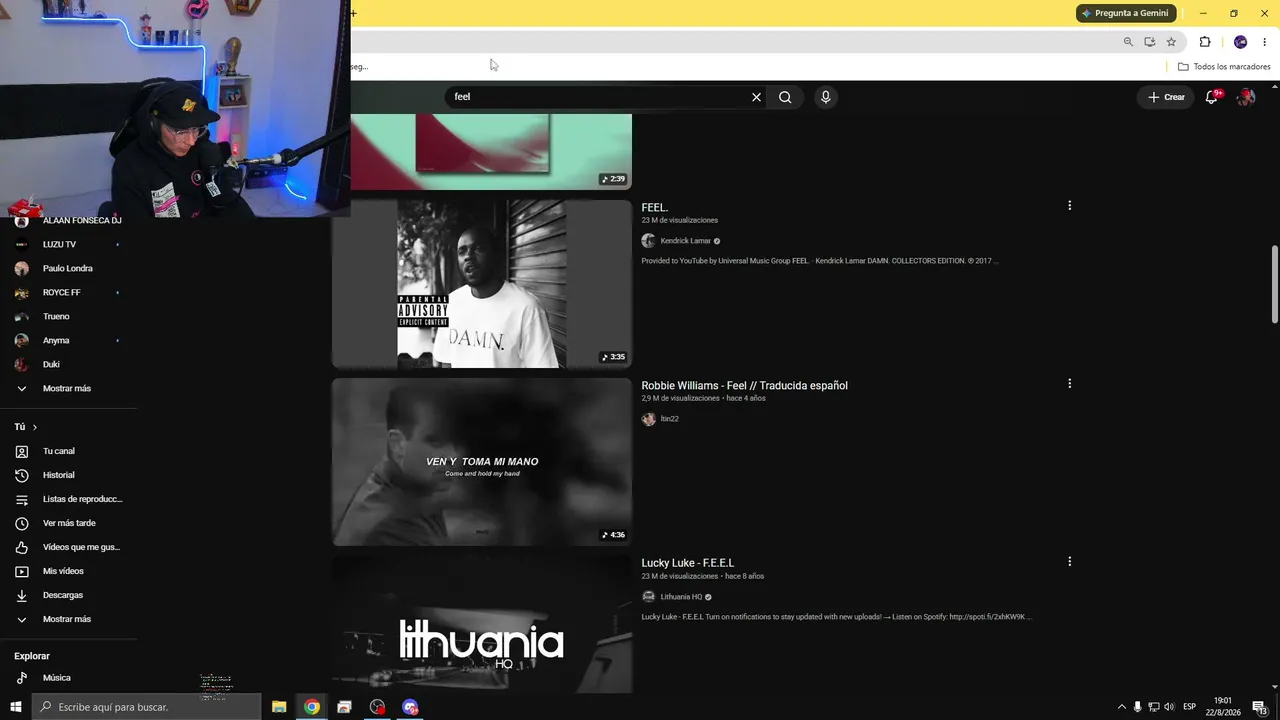Open 'Ver más tarde' playlist
1280x720 pixels.
click(x=68, y=523)
